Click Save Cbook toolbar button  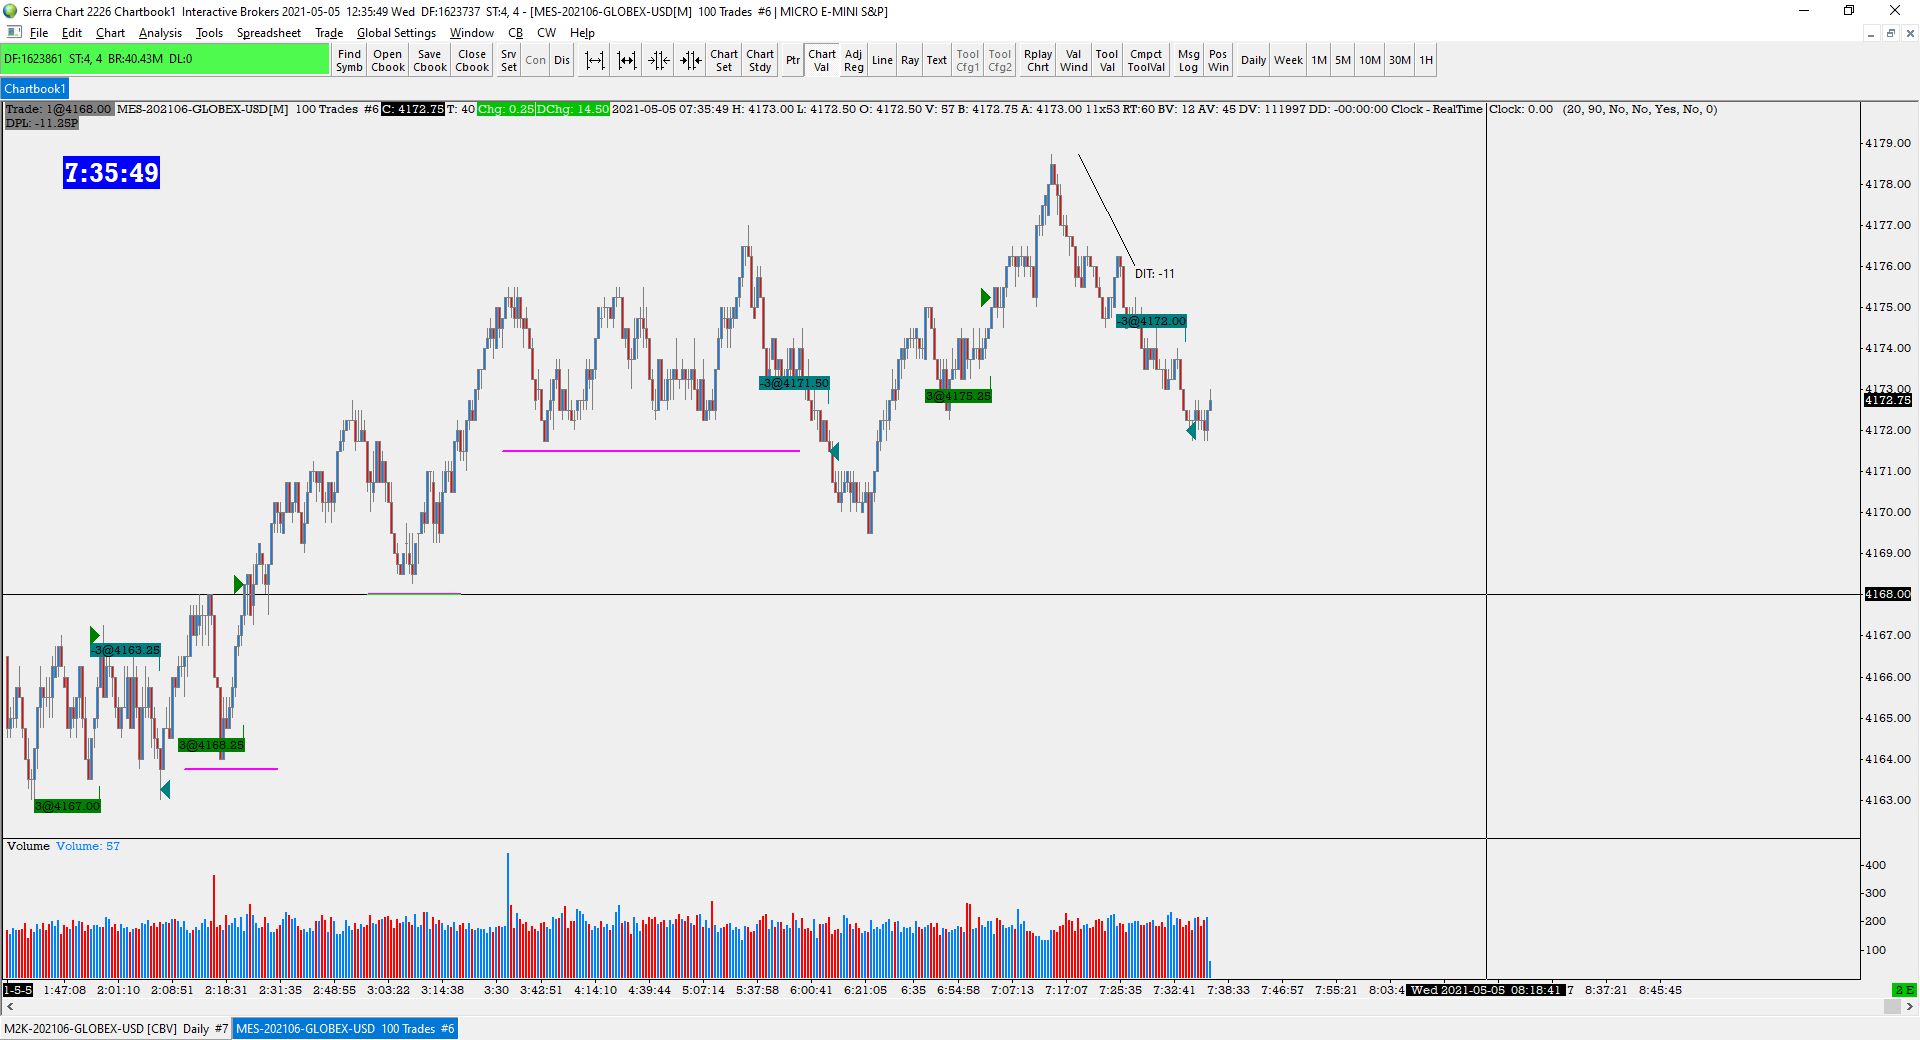click(x=430, y=60)
